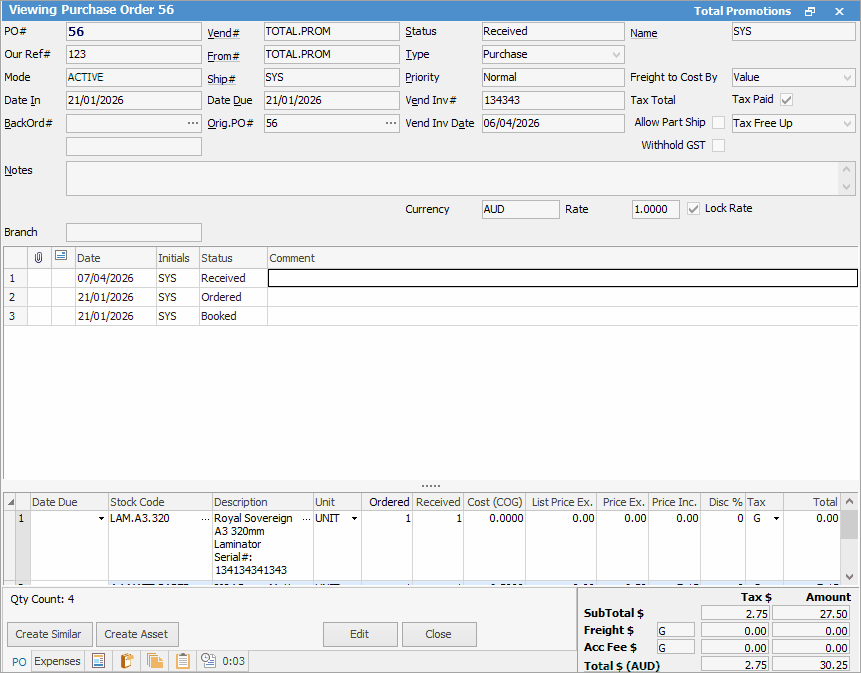This screenshot has width=861, height=673.
Task: Open the description ellipsis for Royal Sovereign
Action: tap(306, 519)
